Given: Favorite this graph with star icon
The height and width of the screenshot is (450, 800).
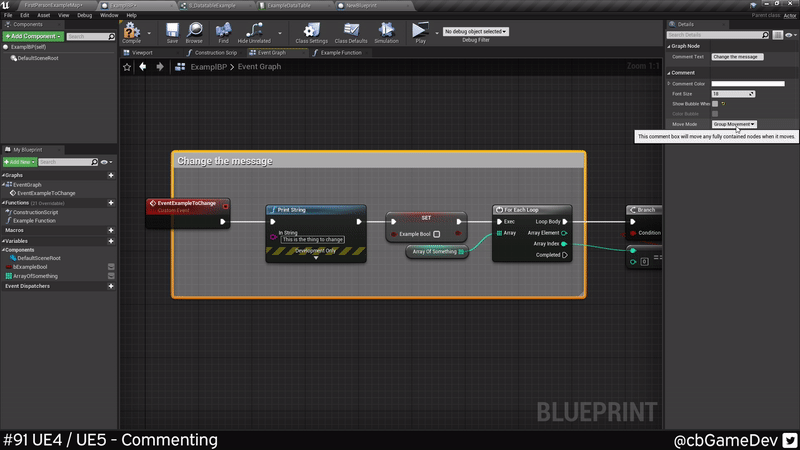Looking at the screenshot, I should tap(127, 67).
